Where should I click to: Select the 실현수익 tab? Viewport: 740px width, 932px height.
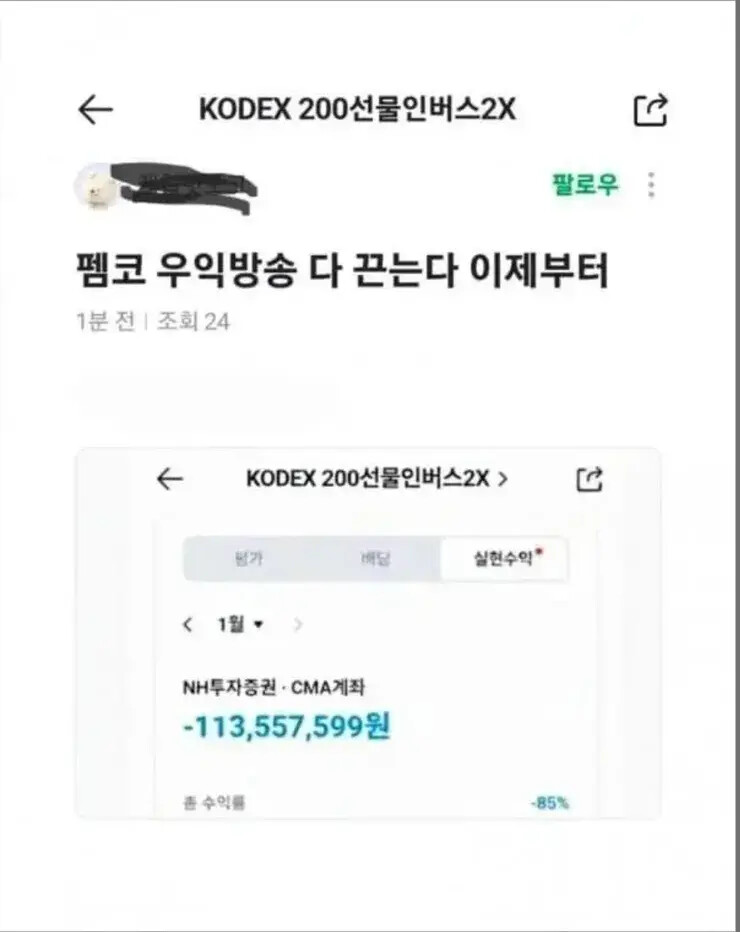[504, 558]
